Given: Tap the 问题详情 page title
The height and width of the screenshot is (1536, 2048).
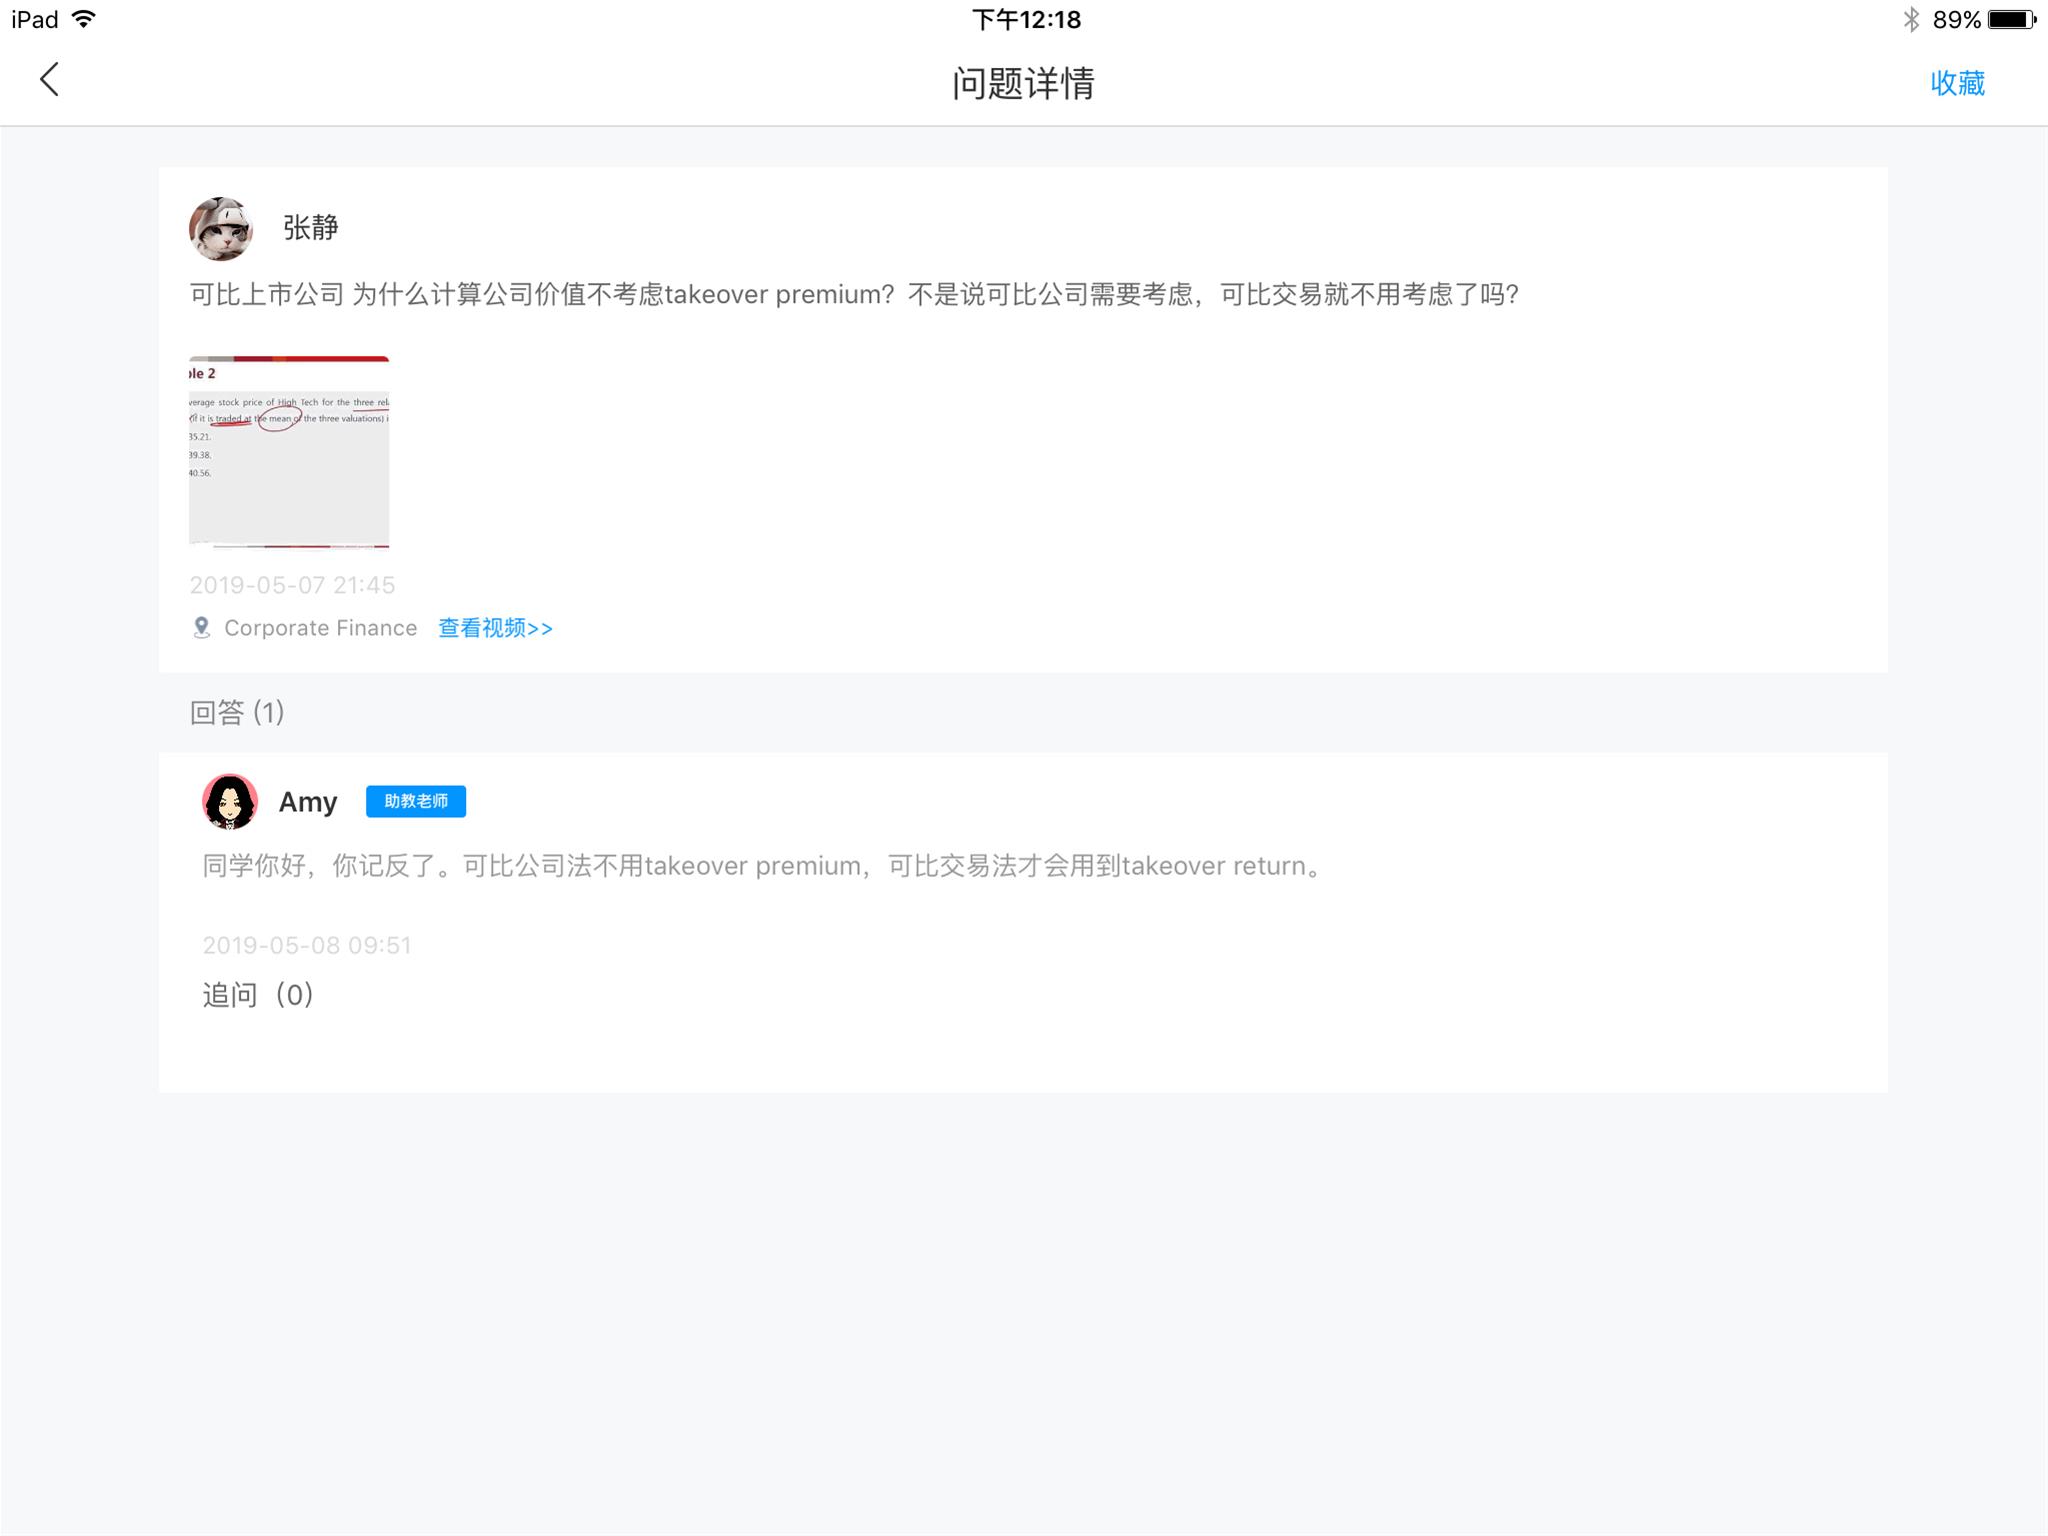Looking at the screenshot, I should 1023,83.
